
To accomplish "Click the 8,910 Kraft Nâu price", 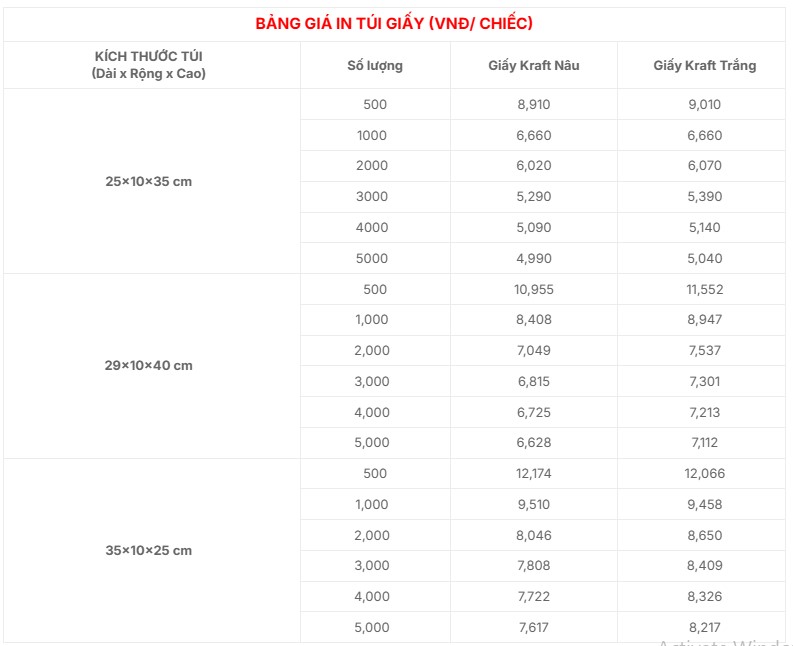I will pos(534,105).
